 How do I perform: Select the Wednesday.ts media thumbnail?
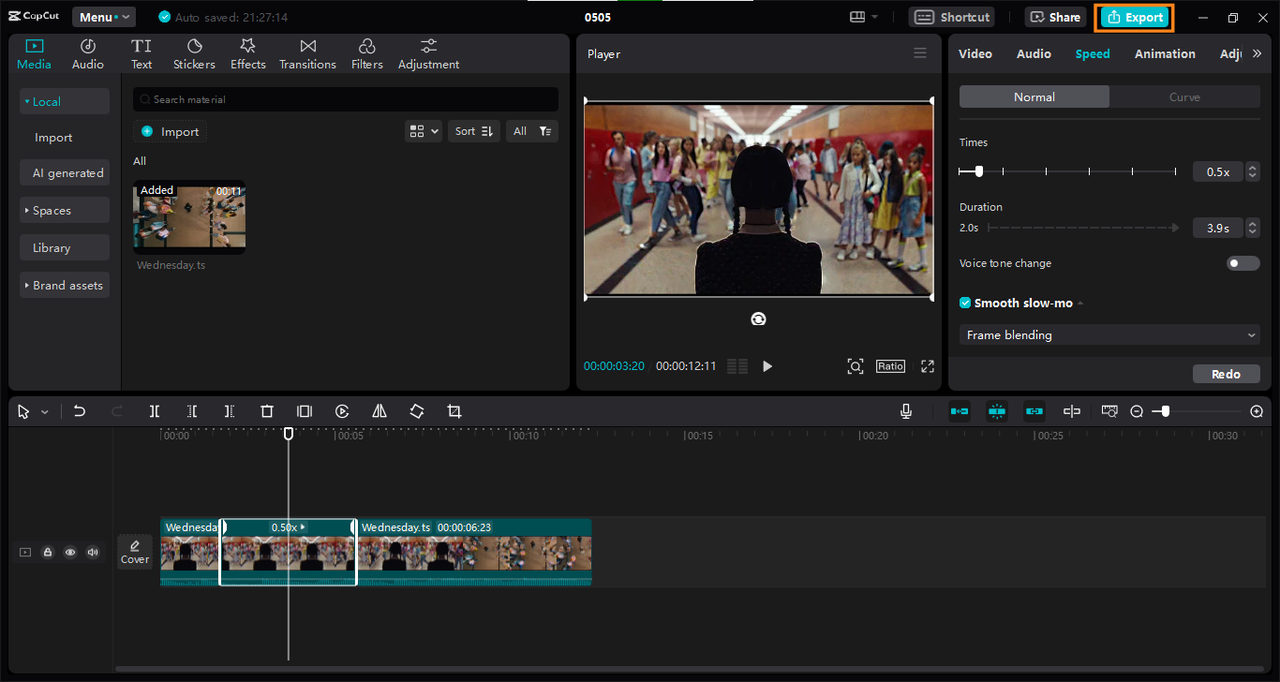[x=189, y=217]
